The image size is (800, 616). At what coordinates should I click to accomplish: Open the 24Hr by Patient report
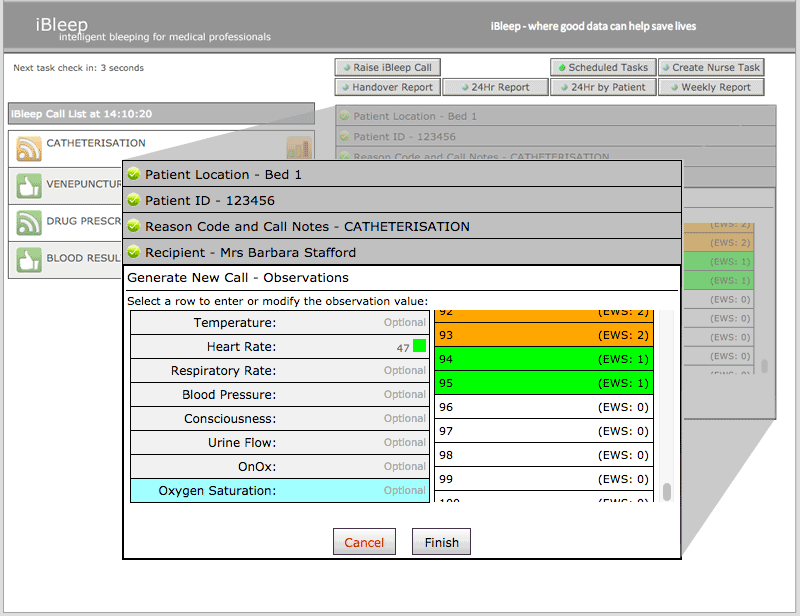[603, 87]
